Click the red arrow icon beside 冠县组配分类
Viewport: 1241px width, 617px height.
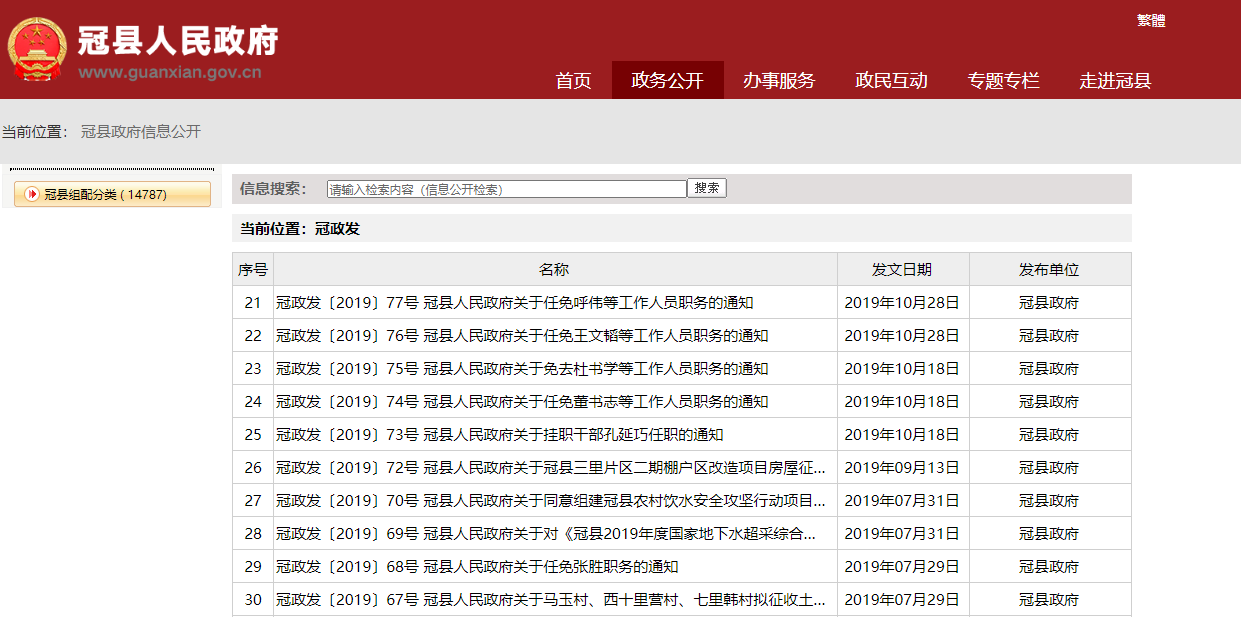pos(32,194)
